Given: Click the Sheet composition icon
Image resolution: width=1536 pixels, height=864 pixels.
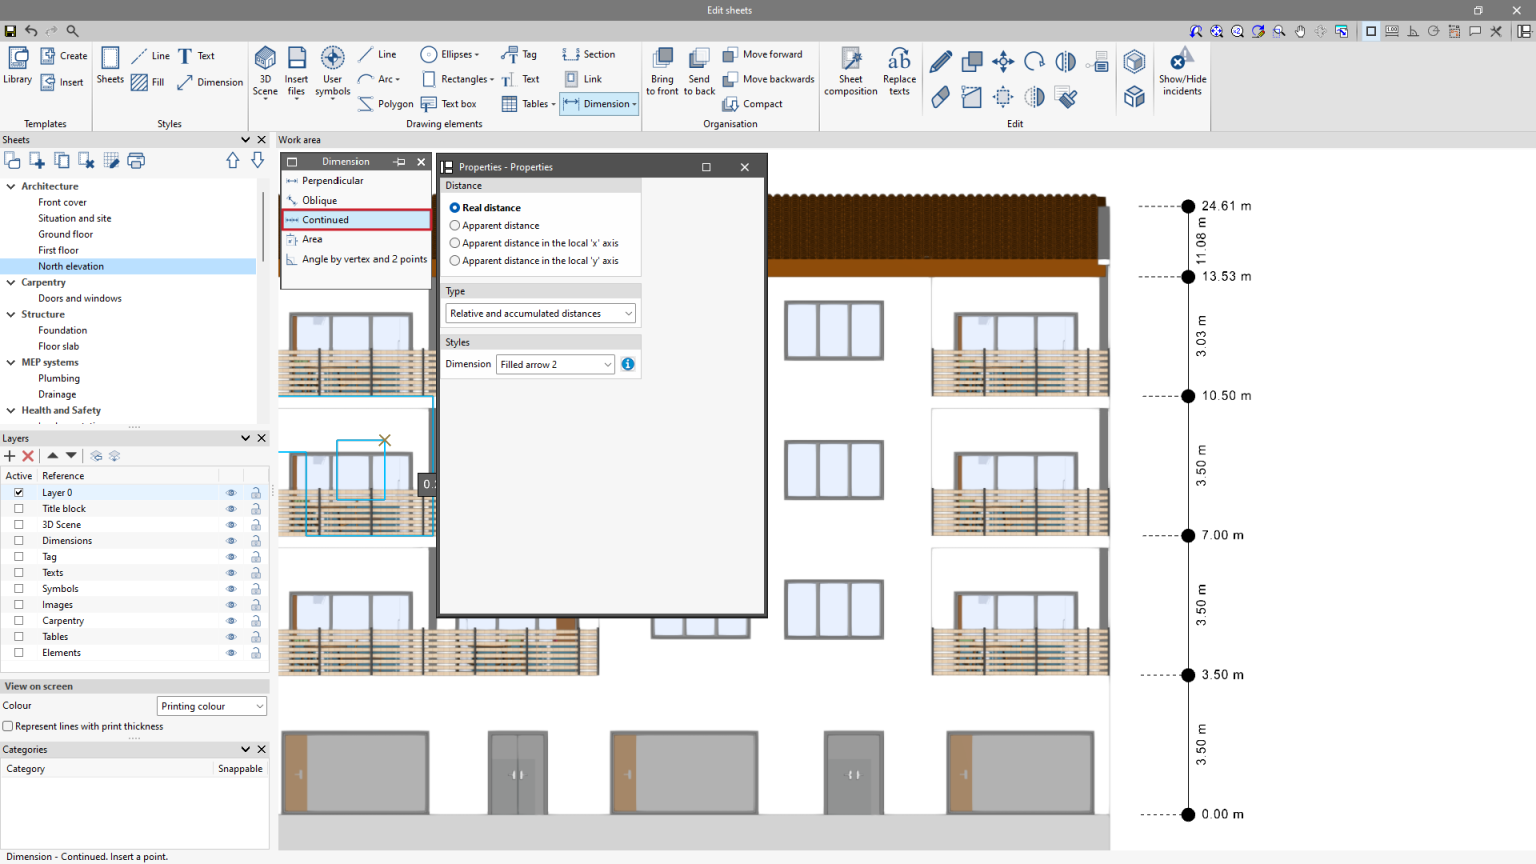Looking at the screenshot, I should [x=850, y=68].
